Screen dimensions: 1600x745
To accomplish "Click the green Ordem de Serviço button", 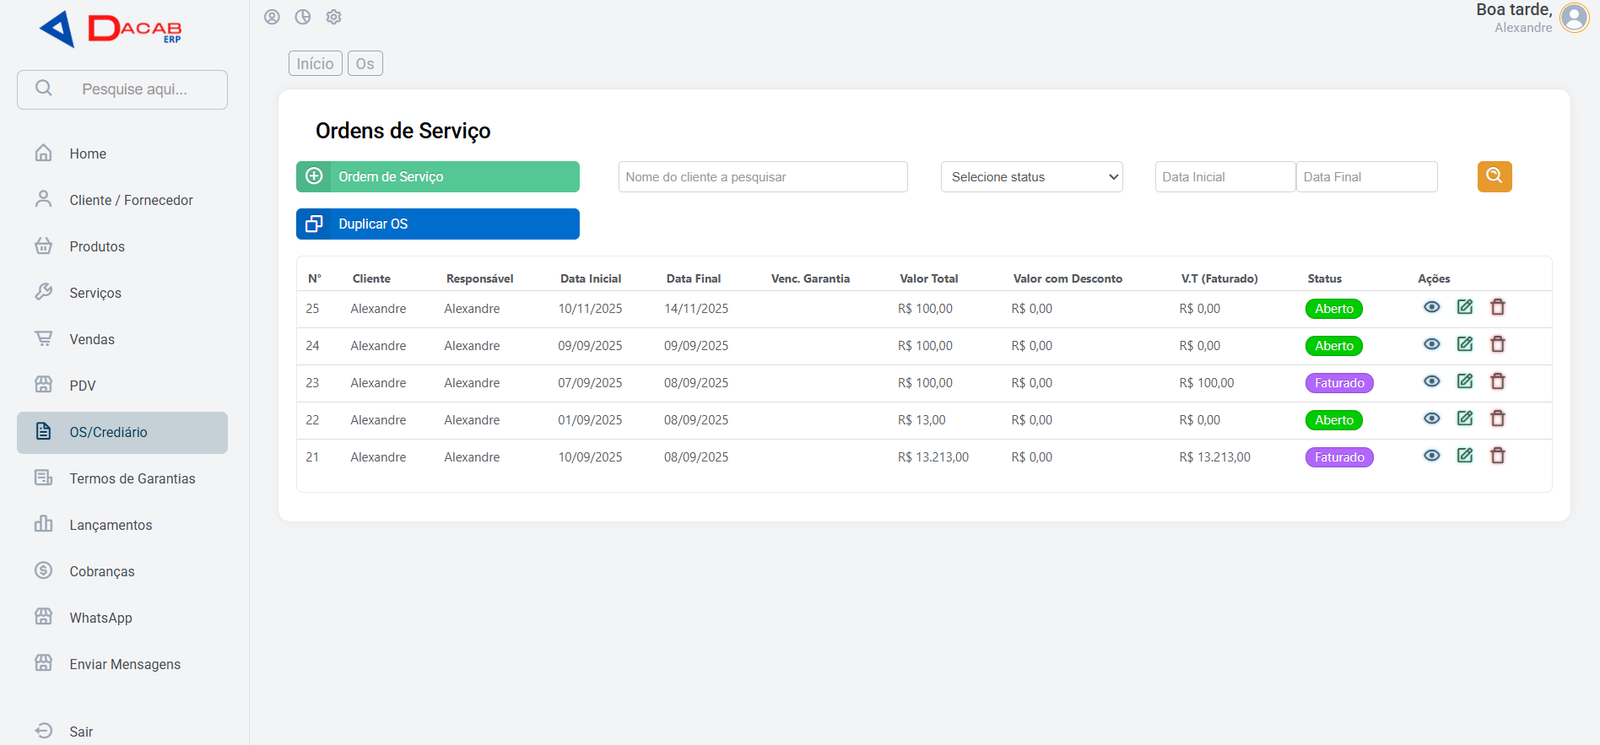I will tap(437, 177).
